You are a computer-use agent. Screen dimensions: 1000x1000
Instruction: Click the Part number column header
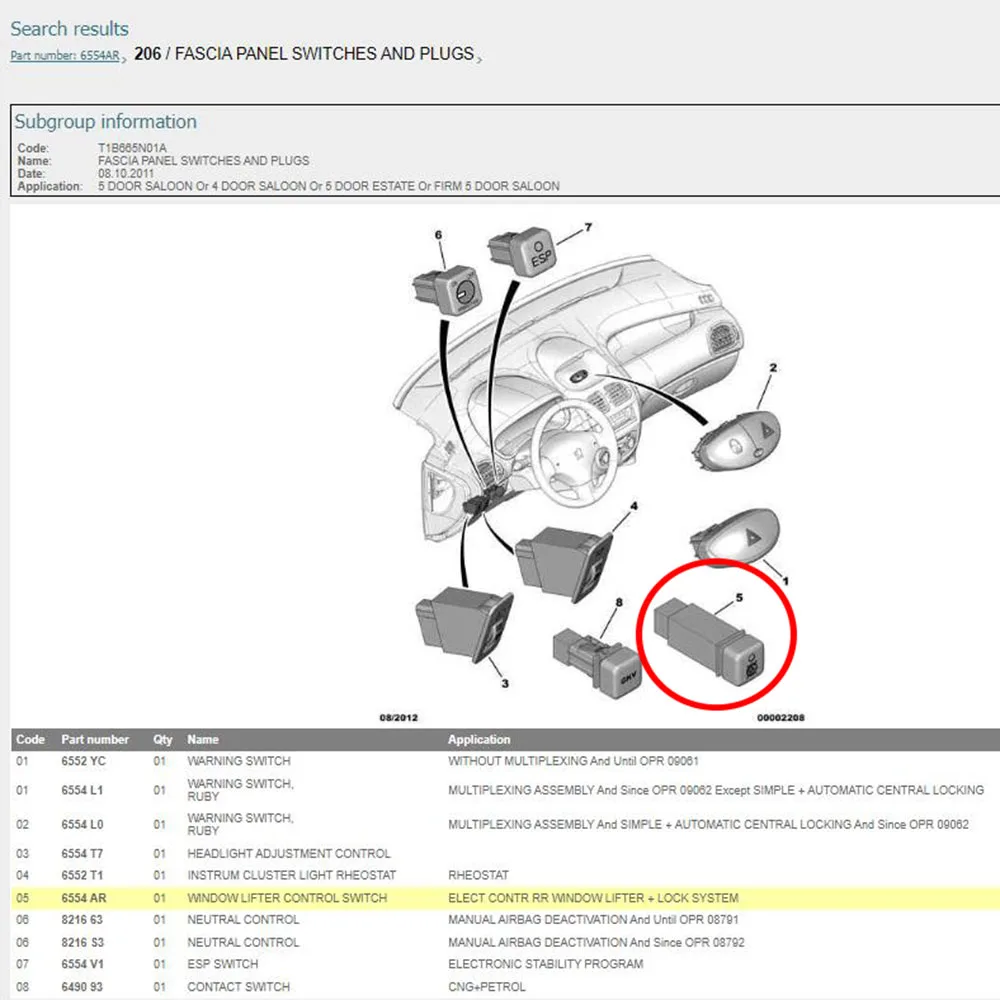[95, 740]
